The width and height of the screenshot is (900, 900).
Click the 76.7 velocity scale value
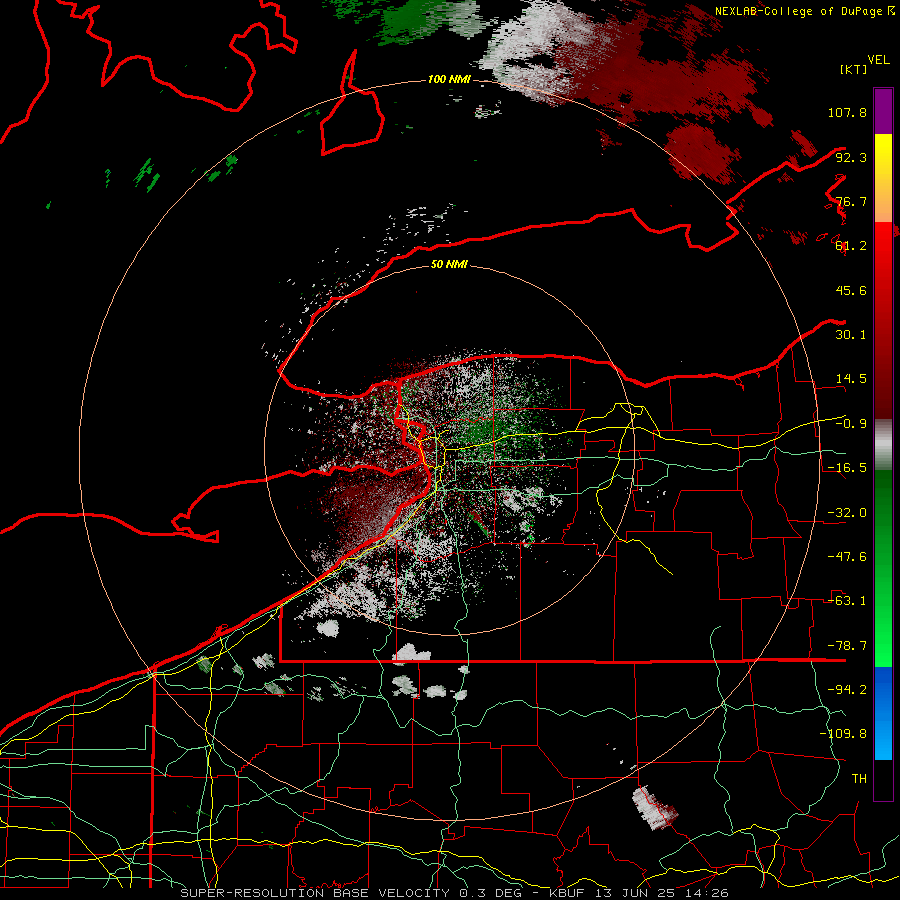pyautogui.click(x=851, y=201)
